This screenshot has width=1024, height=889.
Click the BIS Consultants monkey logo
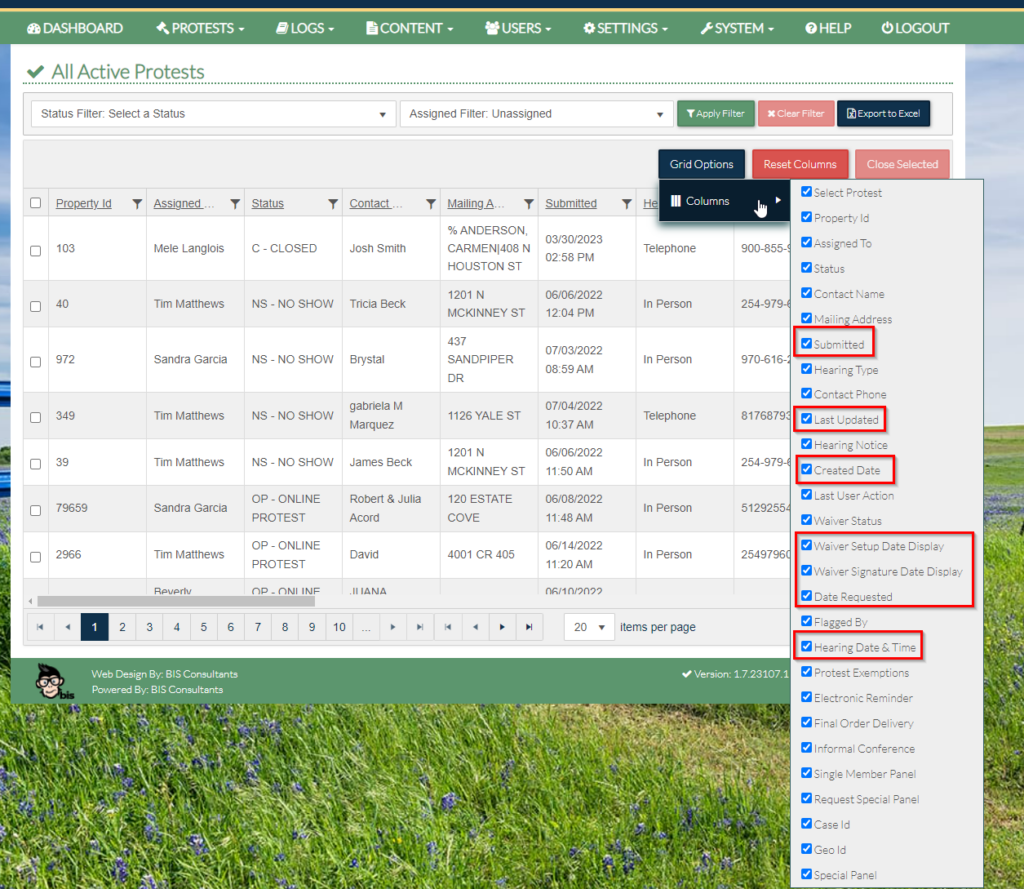pos(52,681)
